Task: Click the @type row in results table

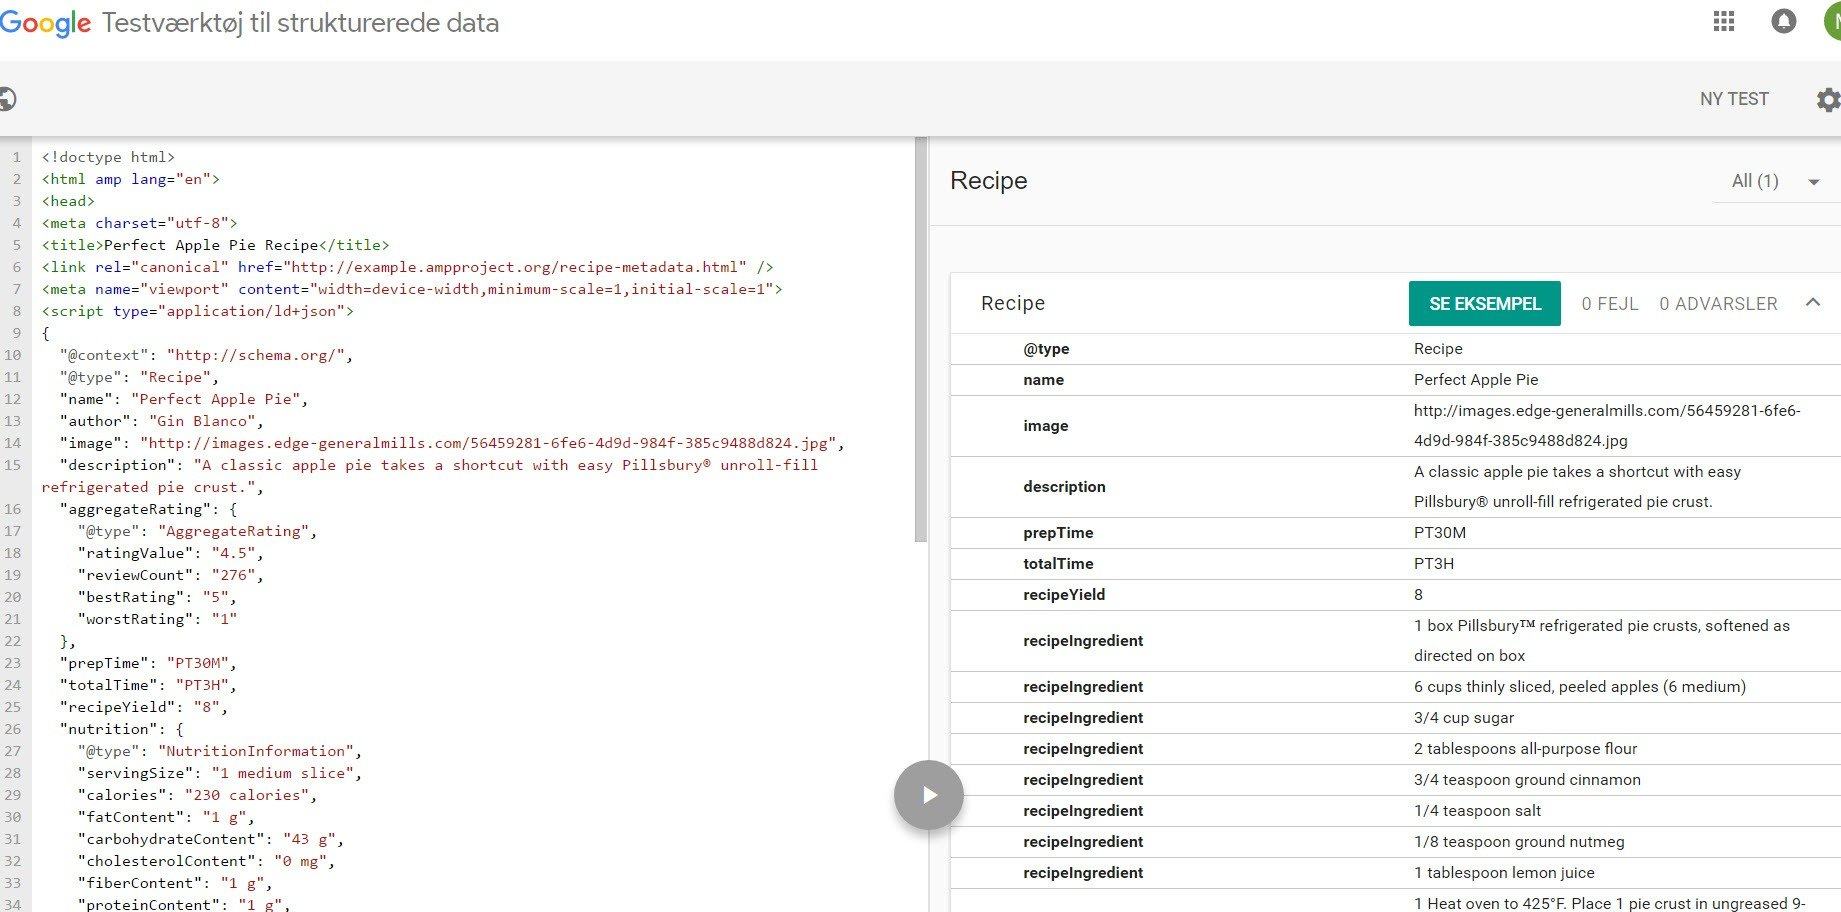Action: (1395, 349)
